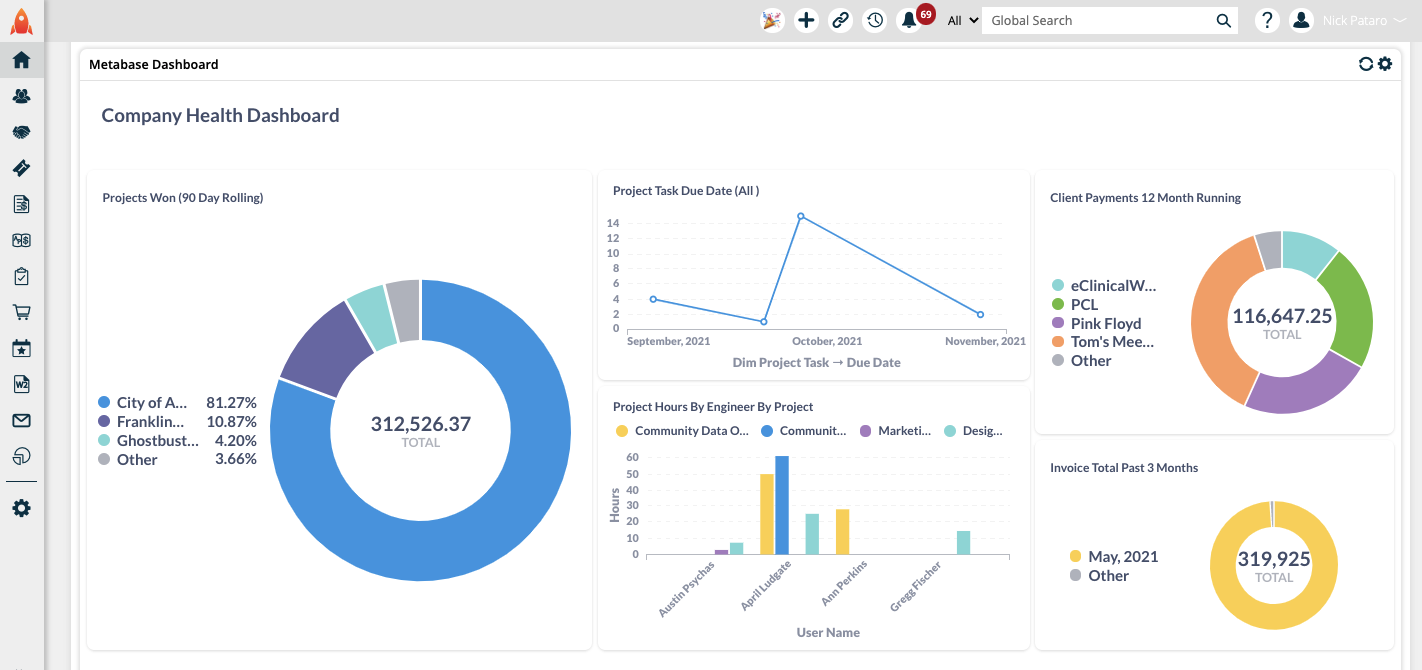The width and height of the screenshot is (1422, 670).
Task: Open the All search scope dropdown
Action: click(962, 21)
